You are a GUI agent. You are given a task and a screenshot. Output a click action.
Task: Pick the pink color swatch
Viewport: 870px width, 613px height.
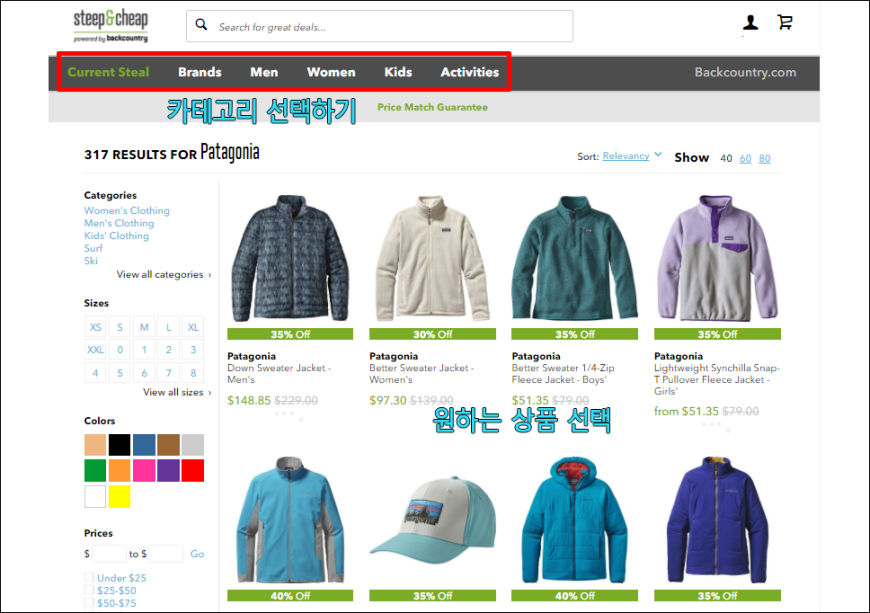(x=144, y=470)
